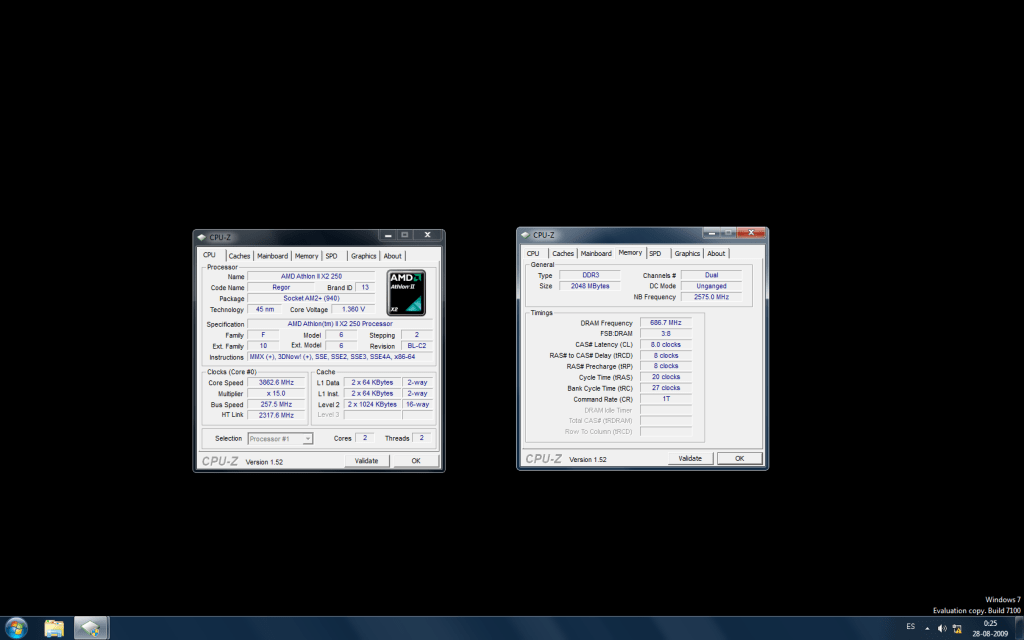
Task: Click CPU-Z title icon in left window
Action: [x=202, y=237]
